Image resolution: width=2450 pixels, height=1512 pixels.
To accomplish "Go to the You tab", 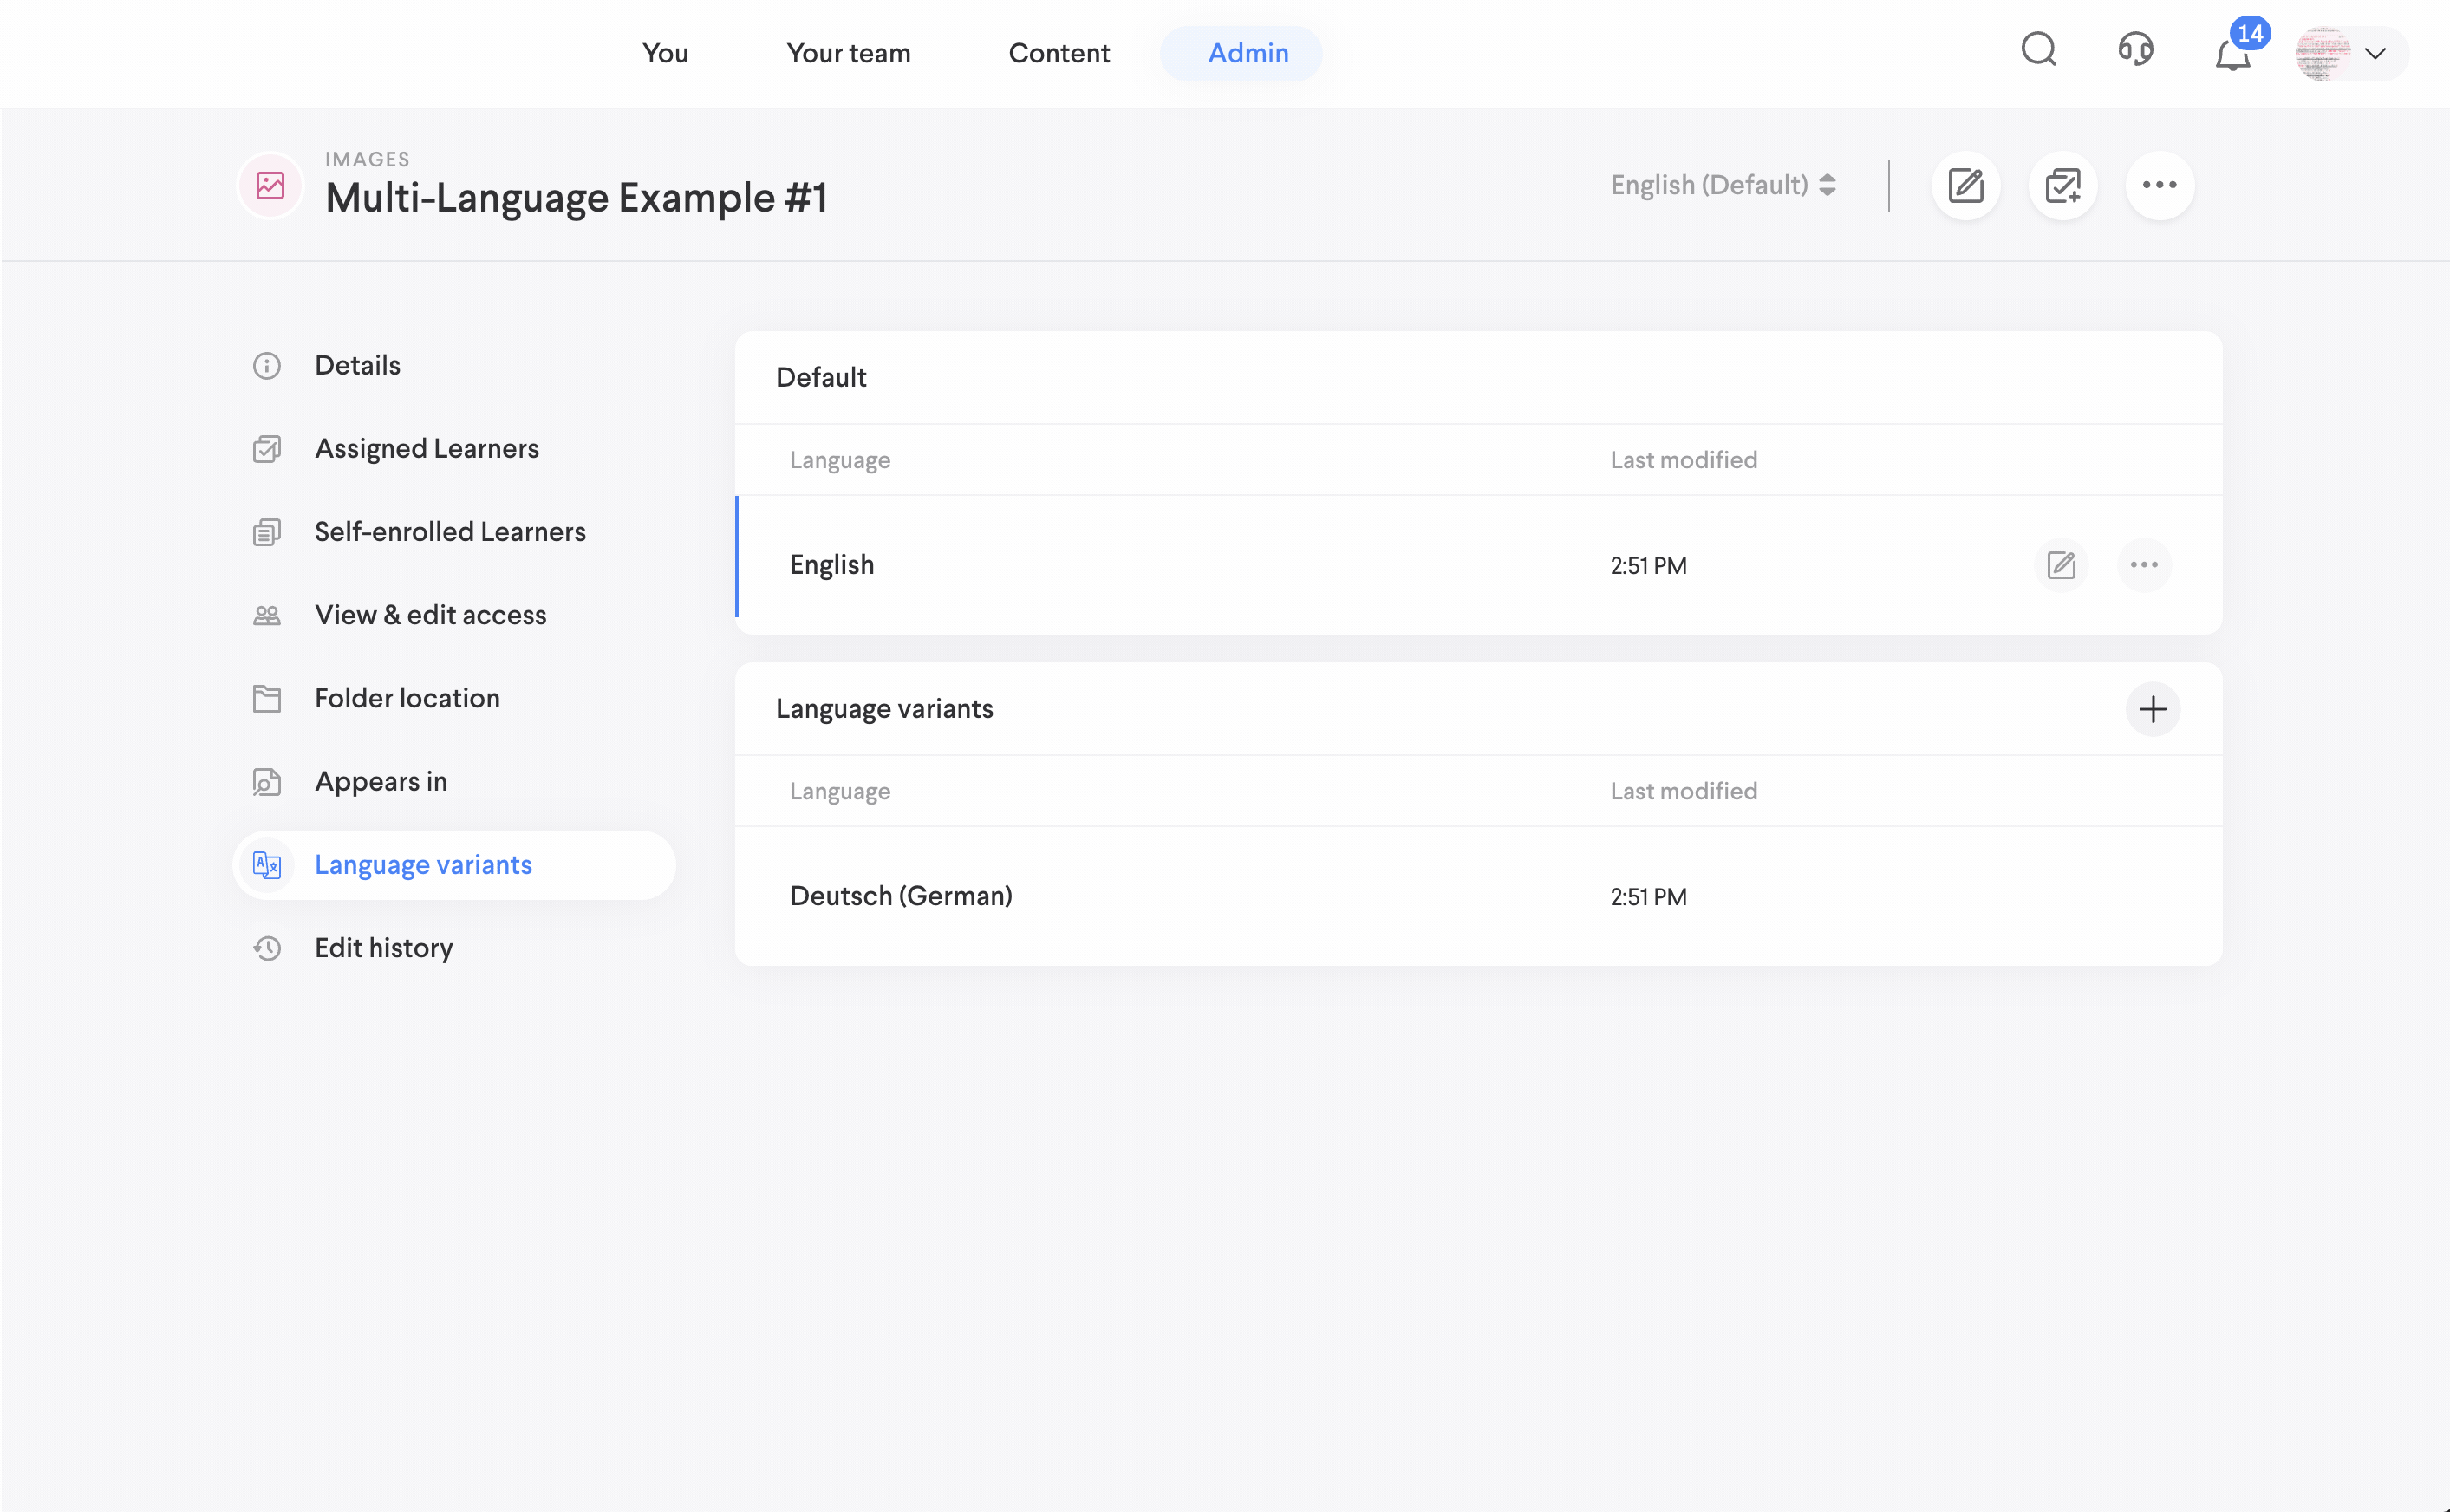I will 665,54.
